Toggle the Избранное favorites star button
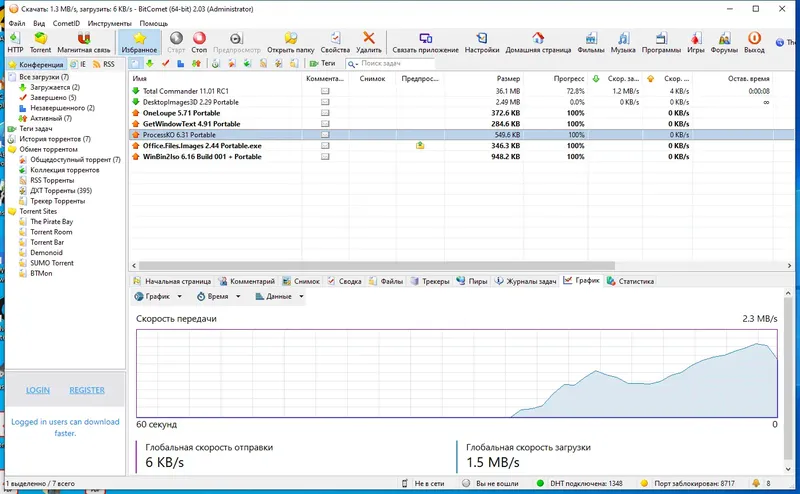The height and width of the screenshot is (494, 800). click(x=139, y=42)
